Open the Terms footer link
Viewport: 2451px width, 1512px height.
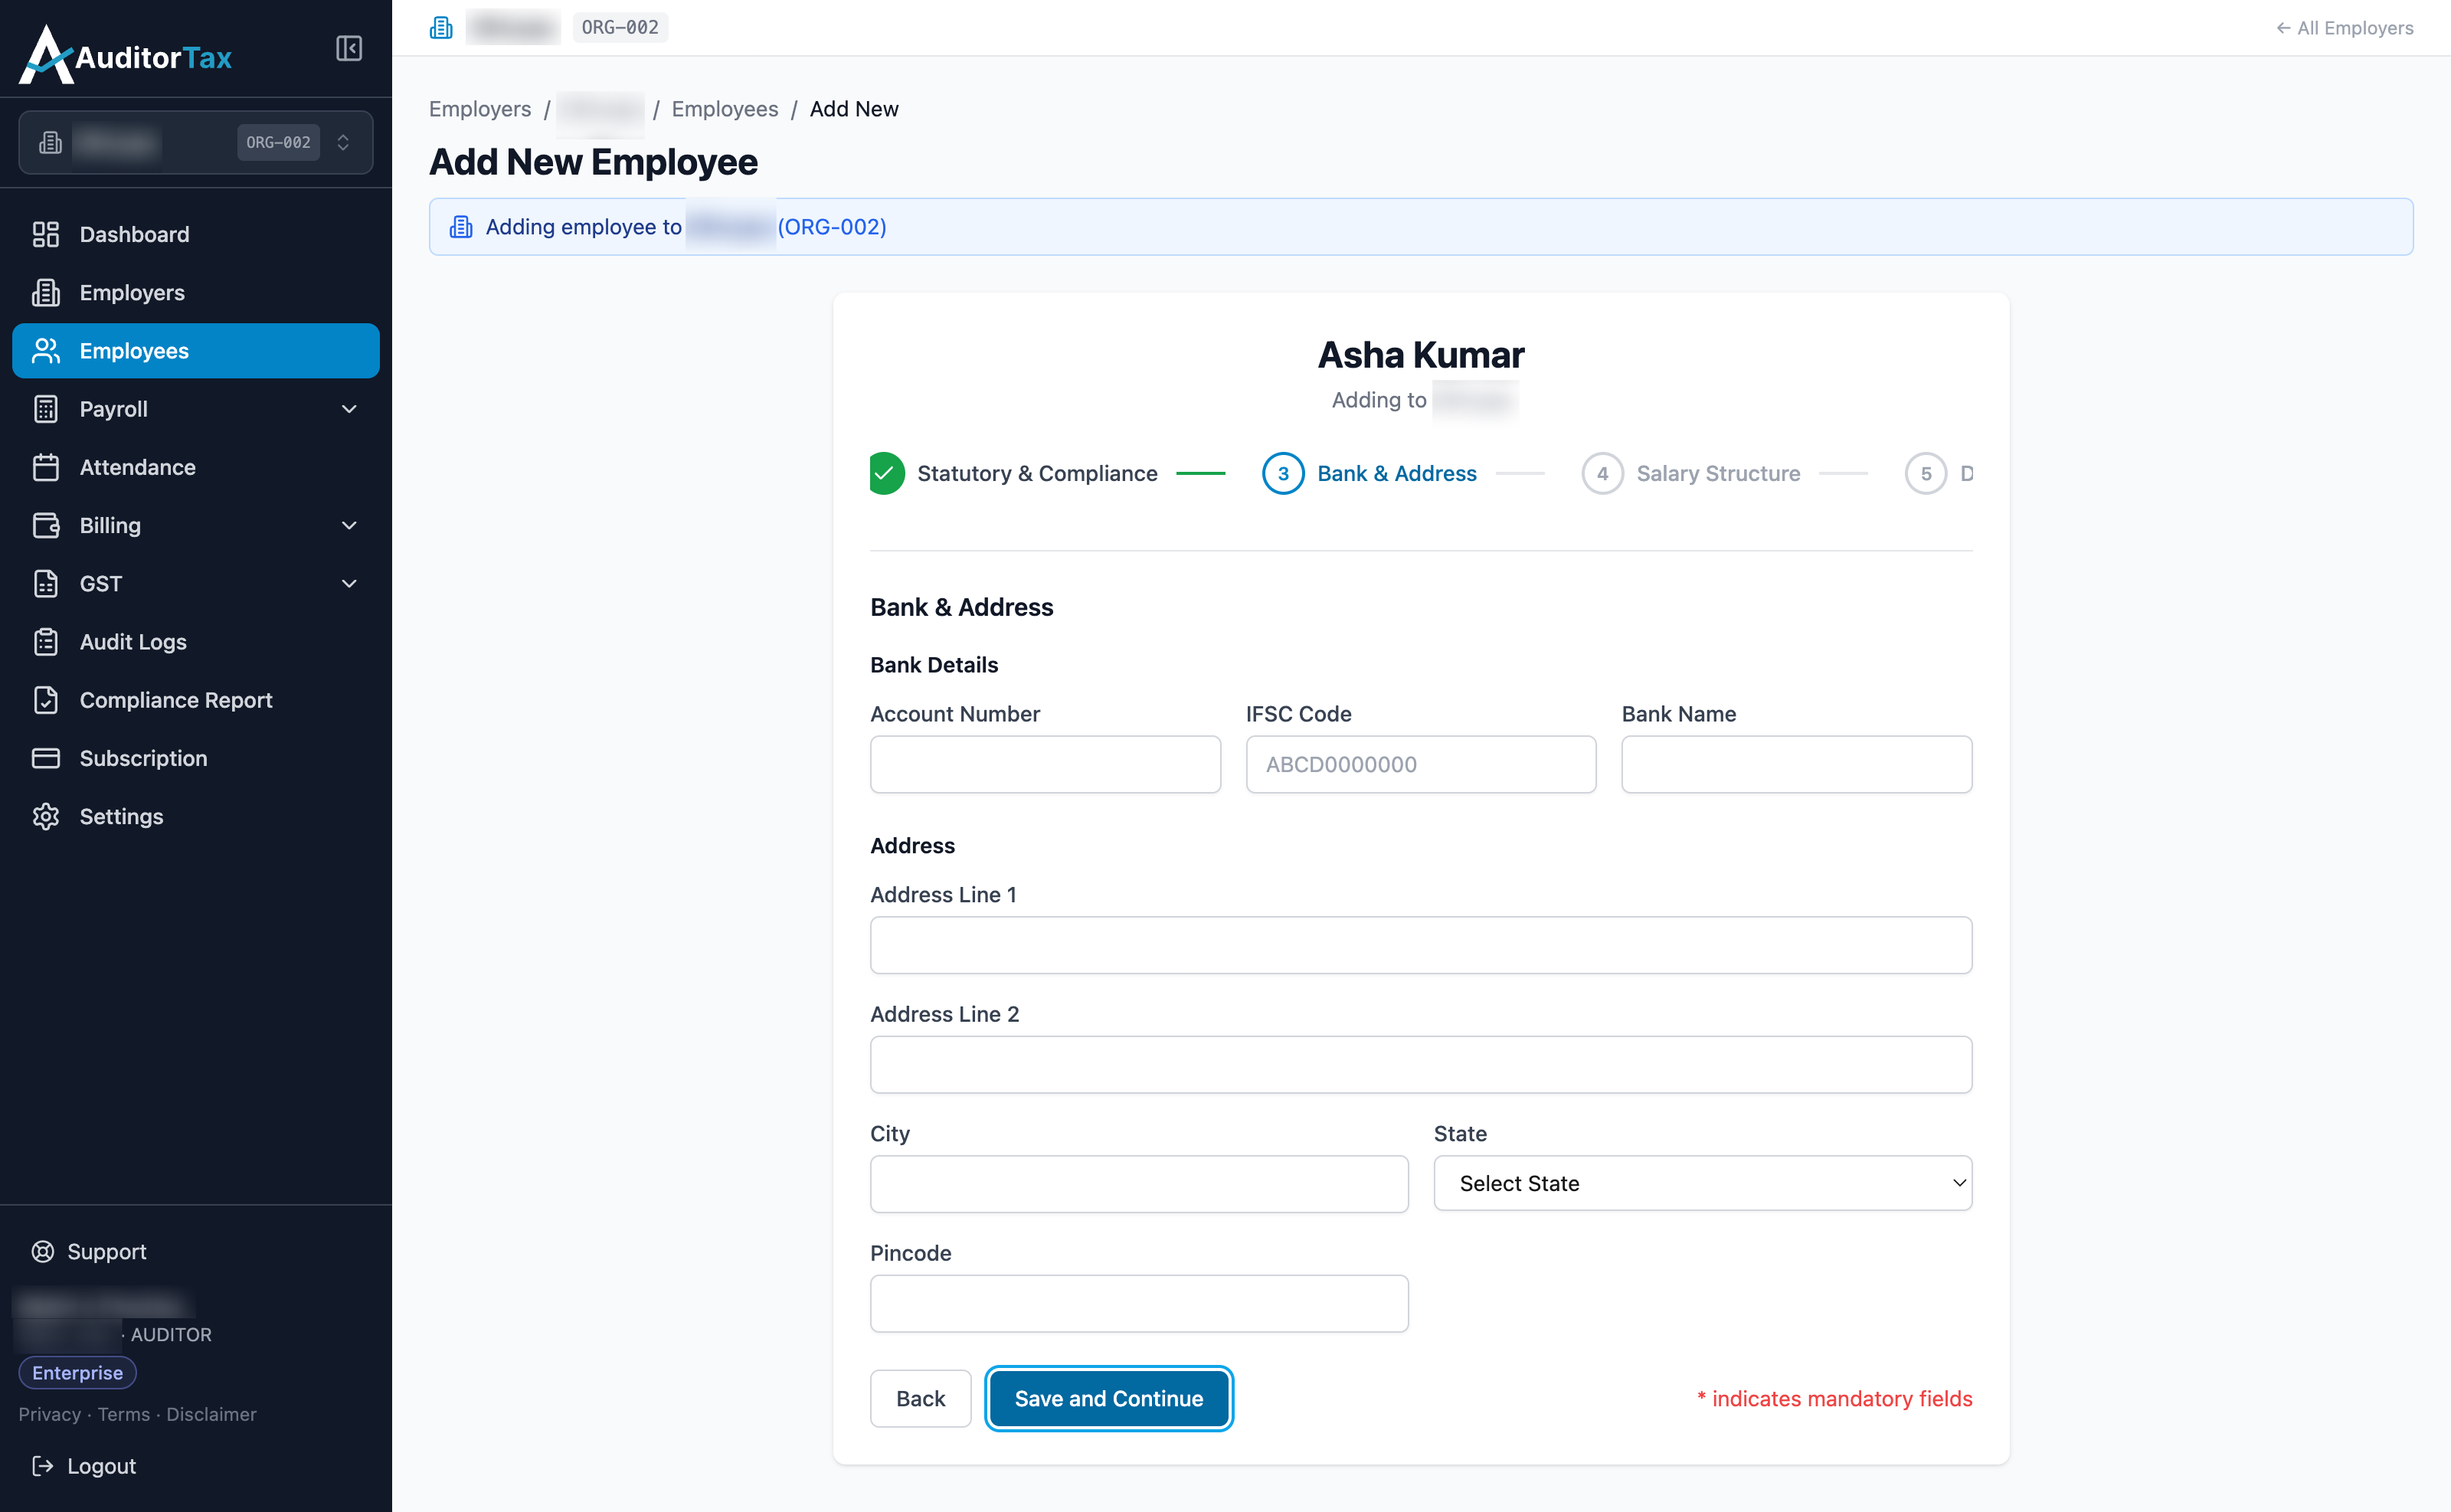[x=124, y=1414]
